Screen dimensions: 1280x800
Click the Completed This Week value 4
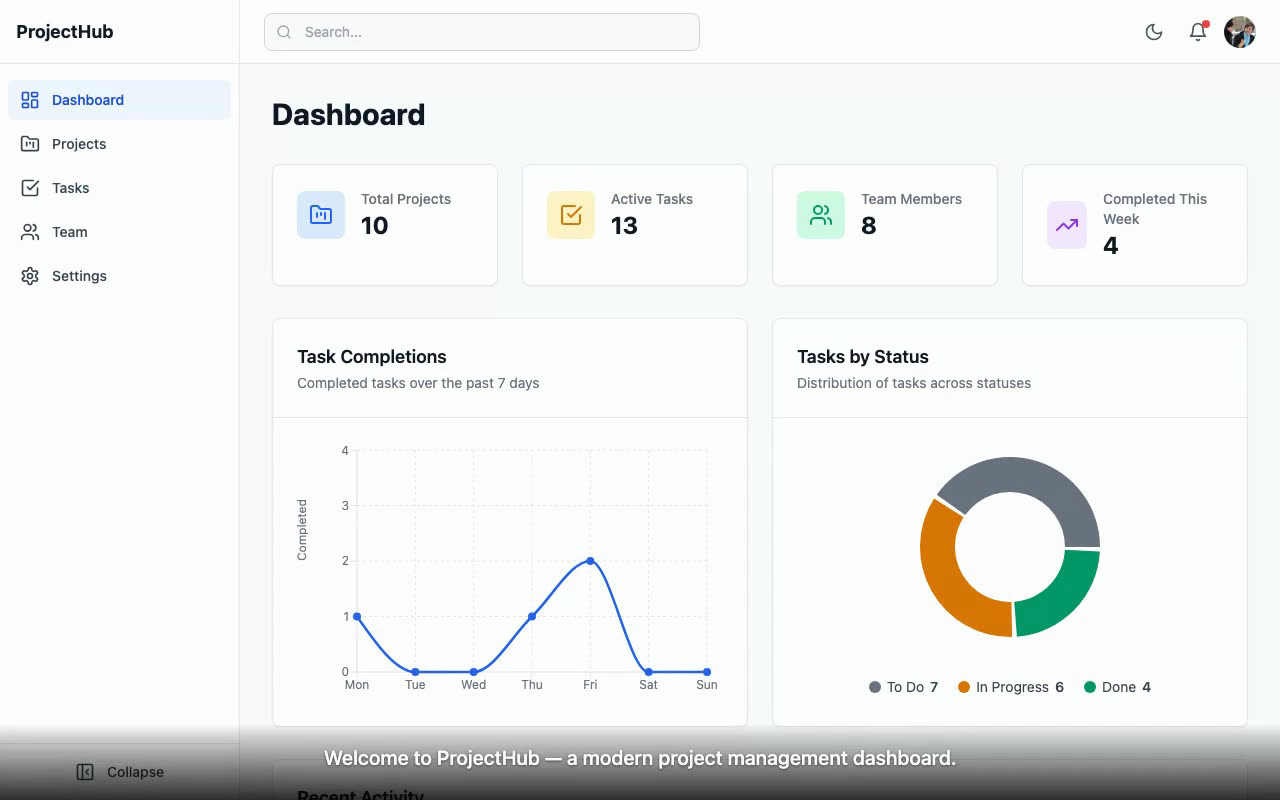point(1111,246)
